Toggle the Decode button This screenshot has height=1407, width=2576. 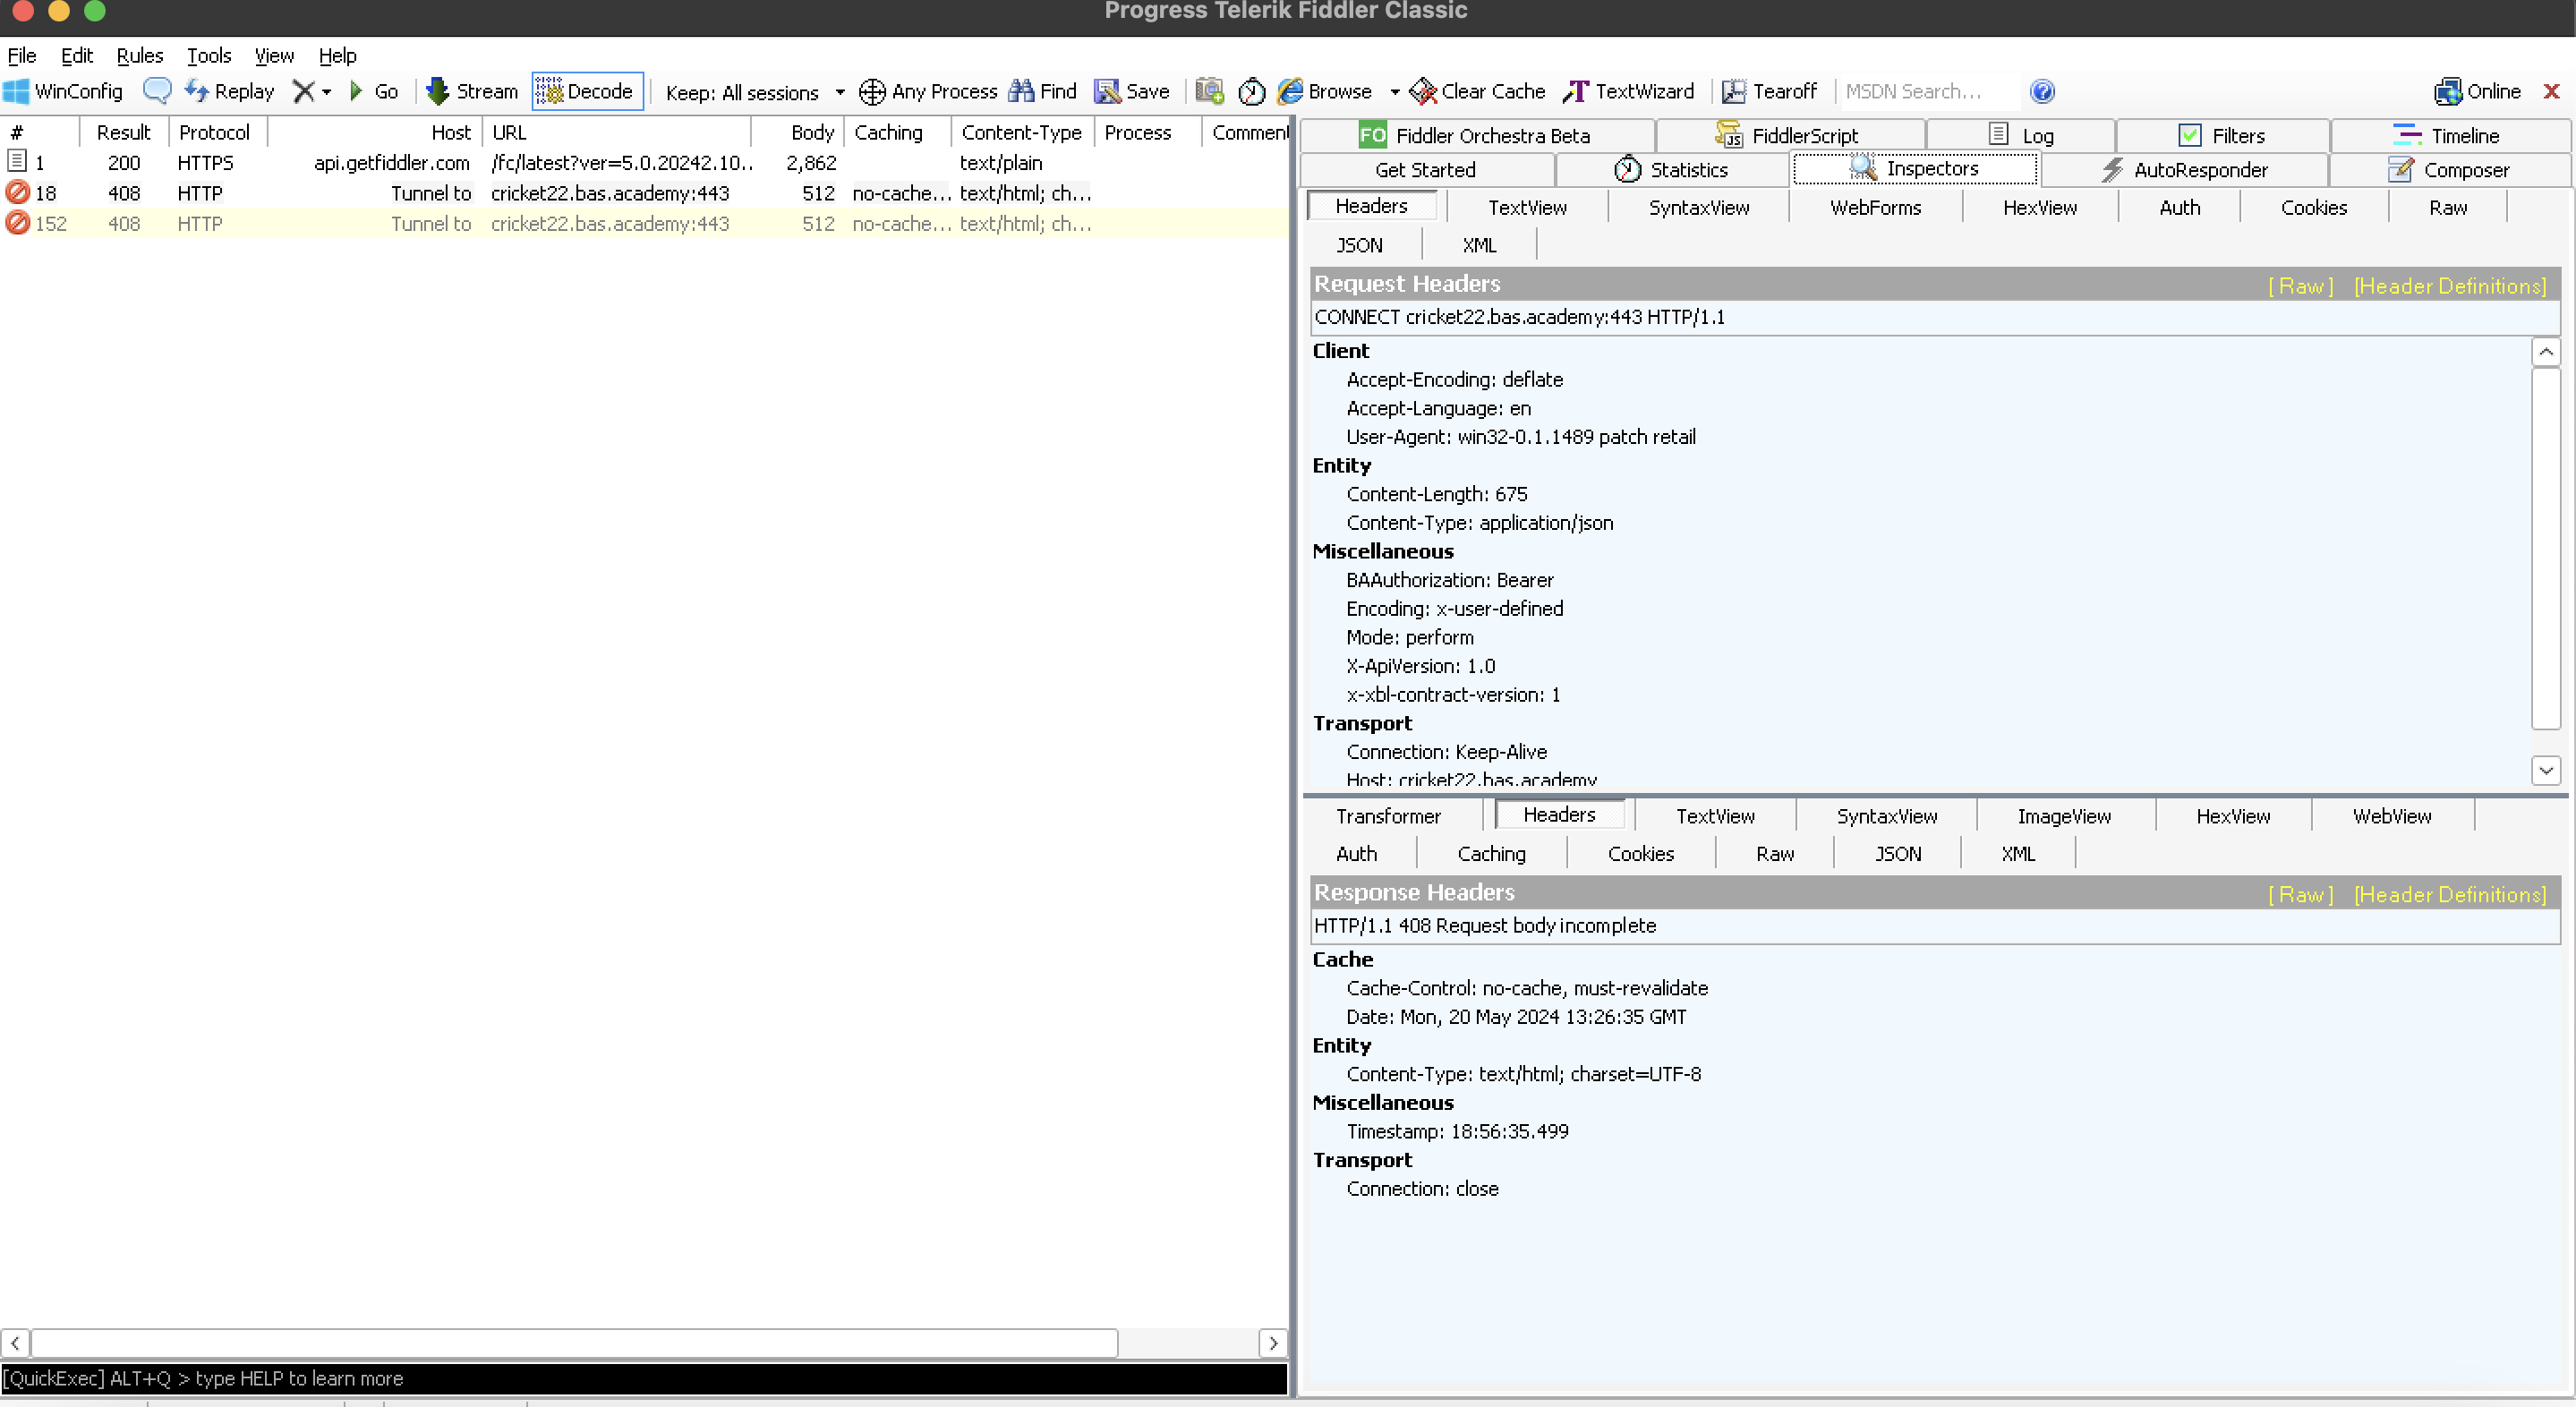click(586, 91)
